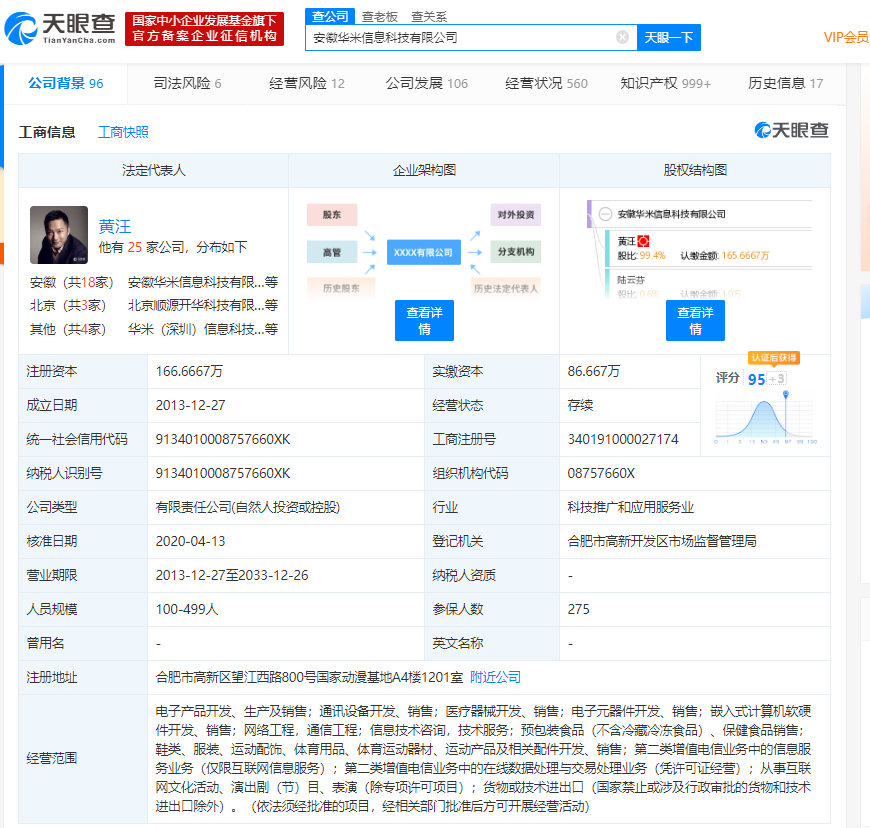Click 查看详情 under 股权结构图
The height and width of the screenshot is (828, 870).
695,320
